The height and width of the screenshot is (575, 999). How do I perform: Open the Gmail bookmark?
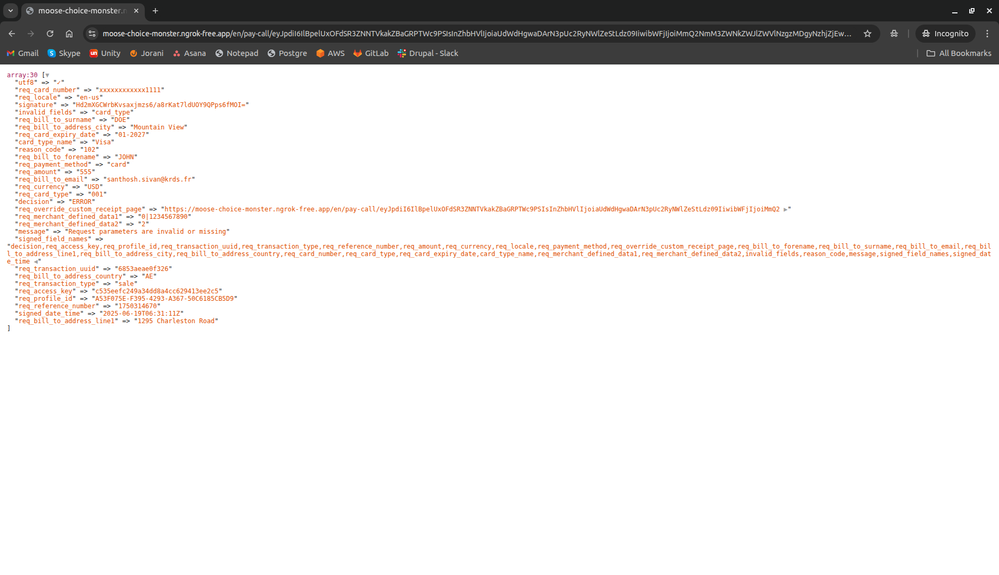coord(23,53)
